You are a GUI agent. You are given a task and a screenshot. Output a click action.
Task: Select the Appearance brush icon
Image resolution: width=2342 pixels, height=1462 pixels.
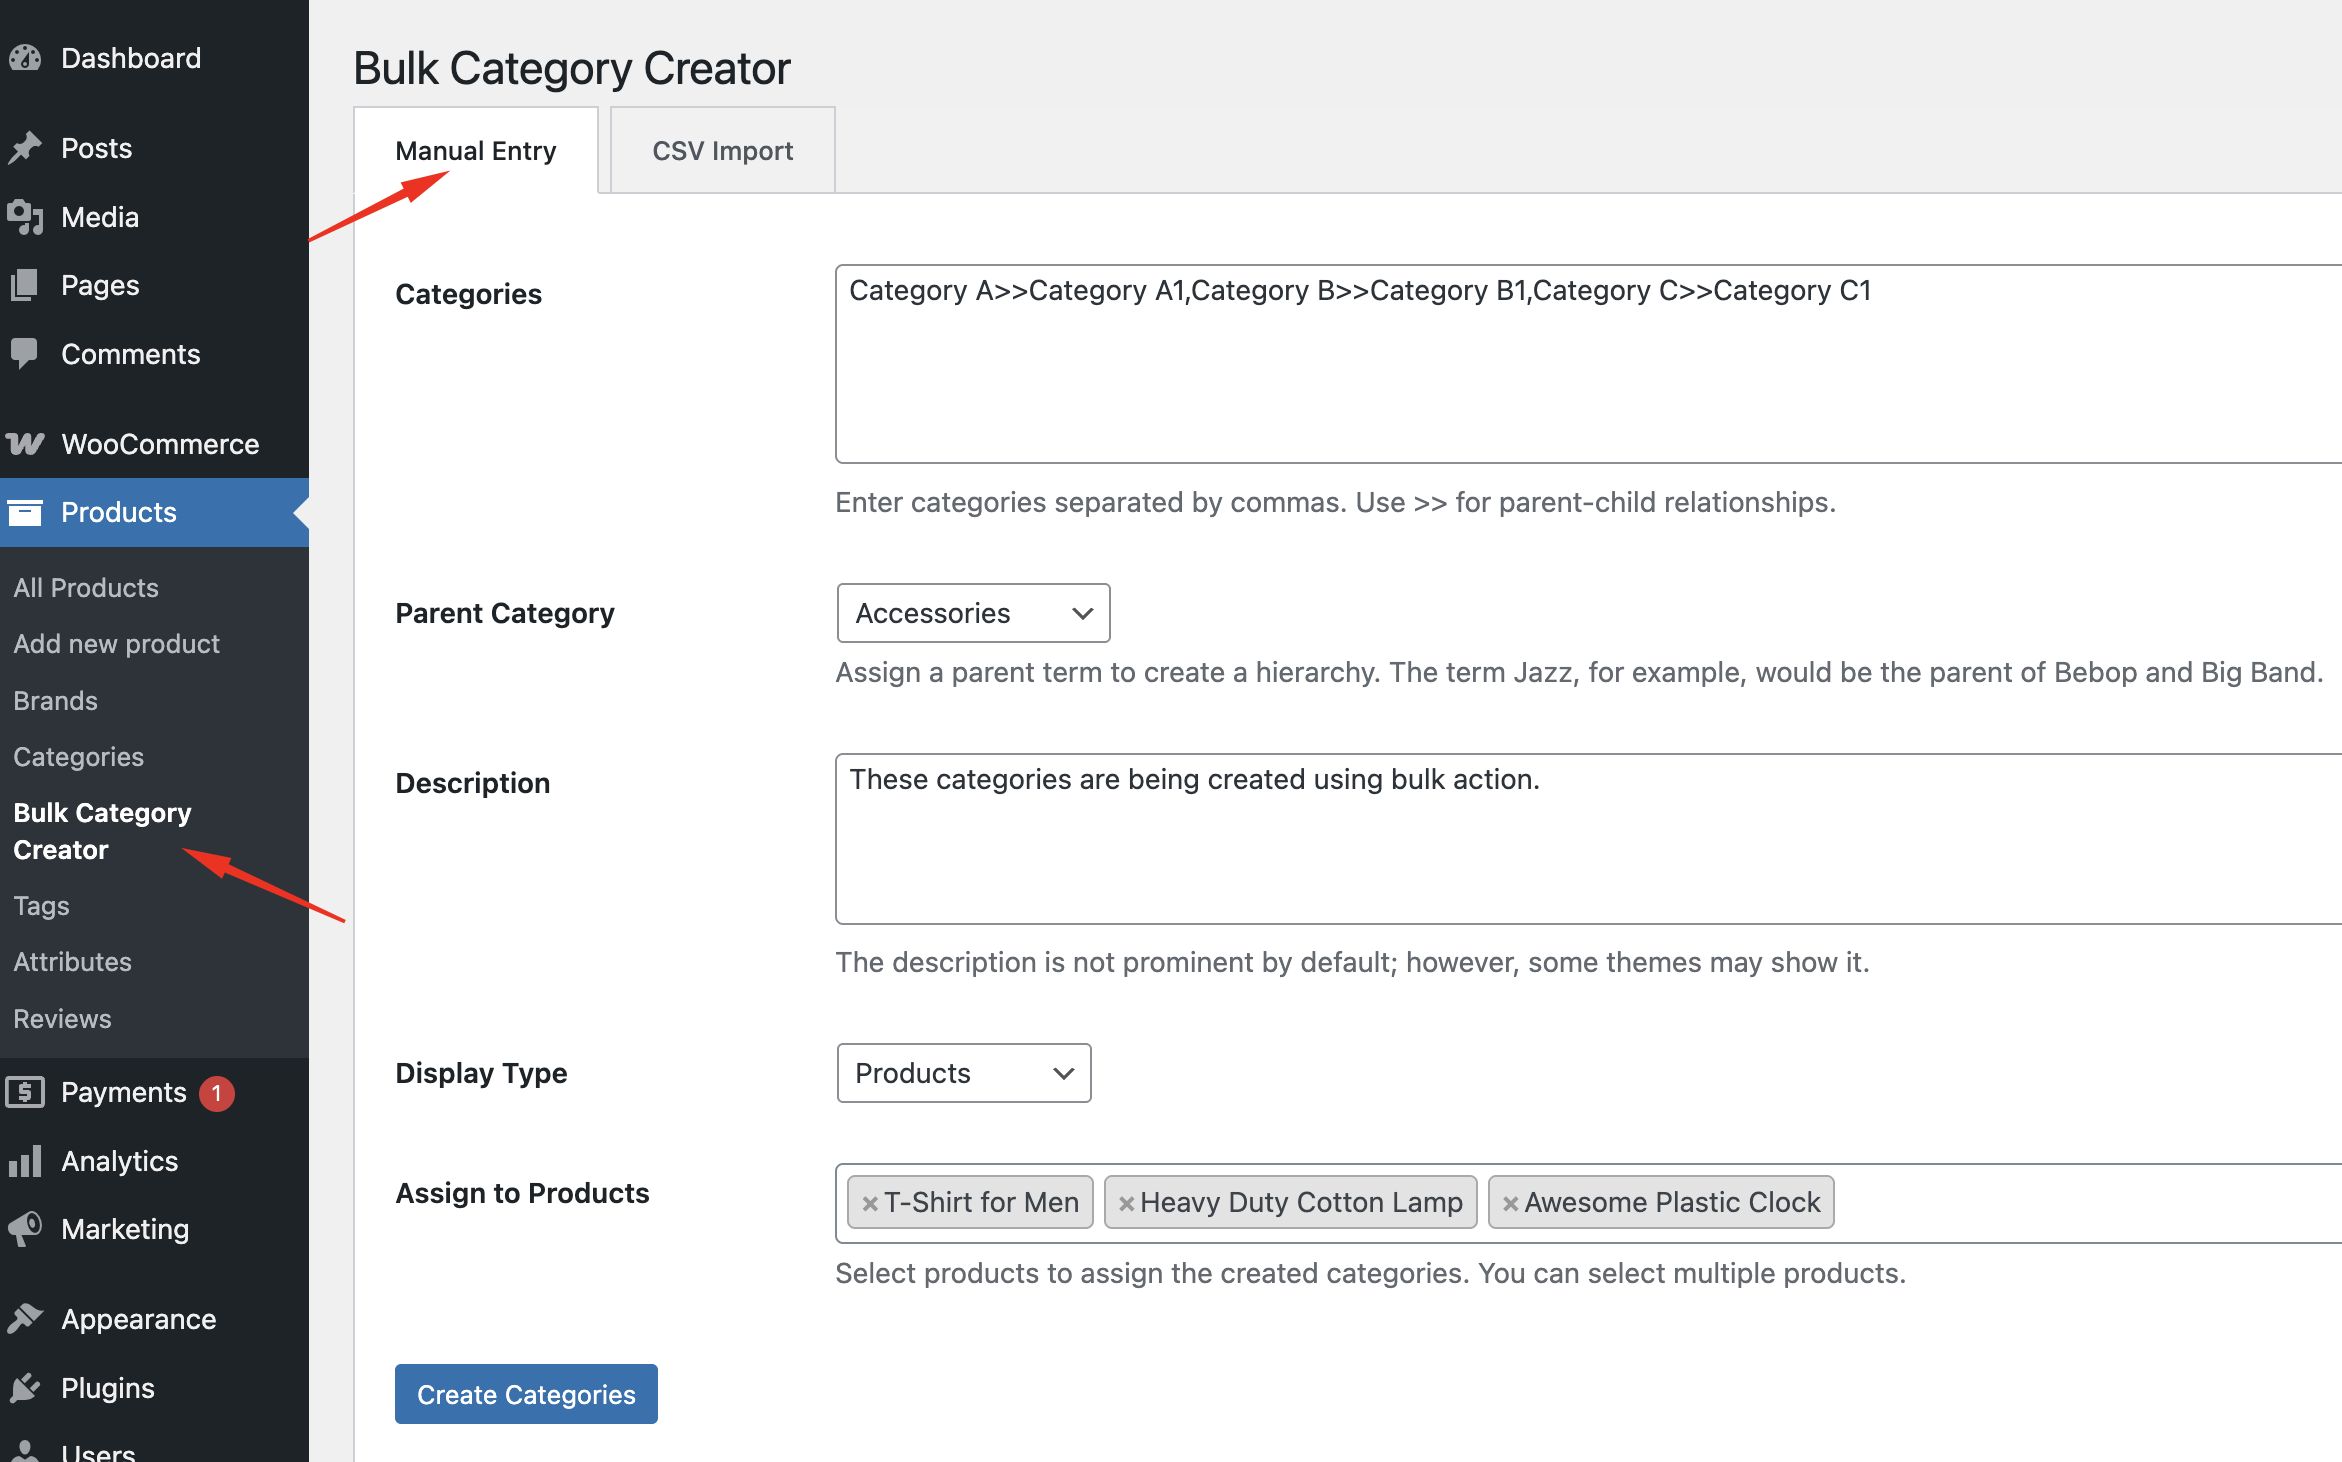click(26, 1318)
